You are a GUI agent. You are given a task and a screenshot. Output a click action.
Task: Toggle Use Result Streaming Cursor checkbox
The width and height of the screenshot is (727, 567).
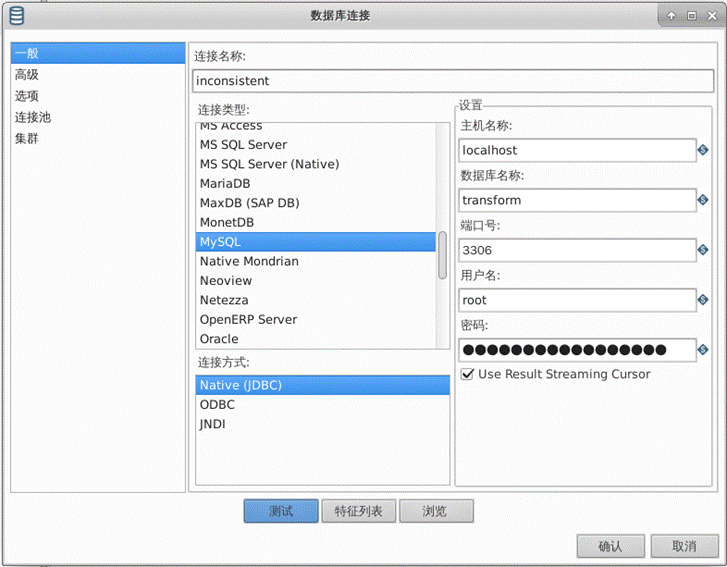[467, 374]
